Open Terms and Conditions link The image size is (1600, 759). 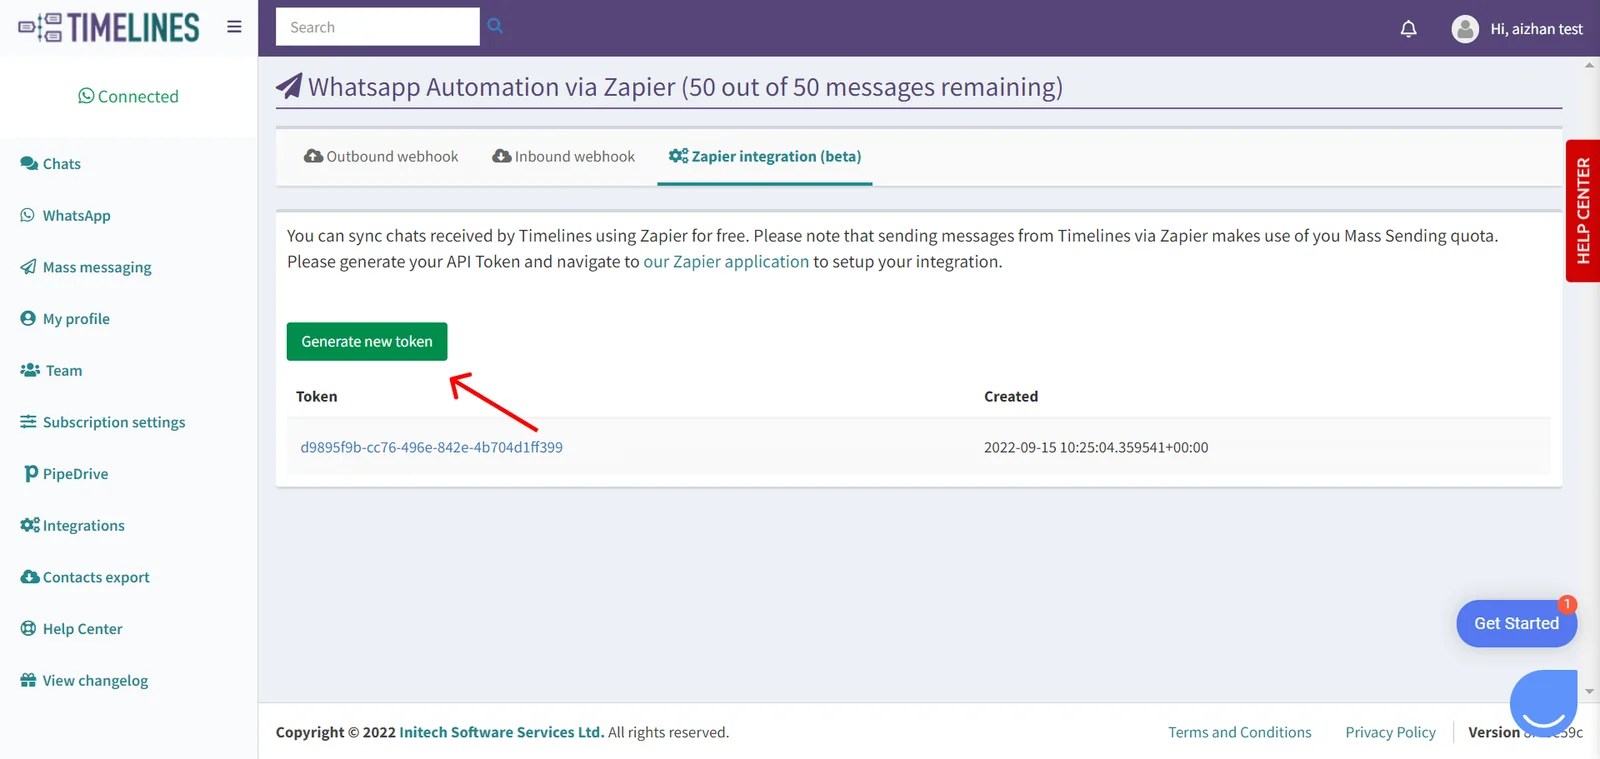(x=1240, y=732)
